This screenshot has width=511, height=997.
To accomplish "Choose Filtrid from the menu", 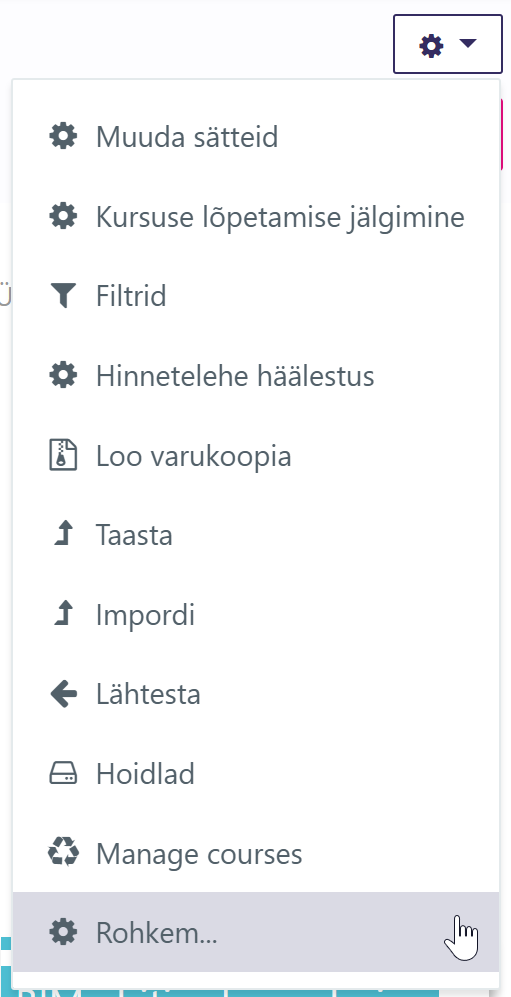I will pos(256,296).
